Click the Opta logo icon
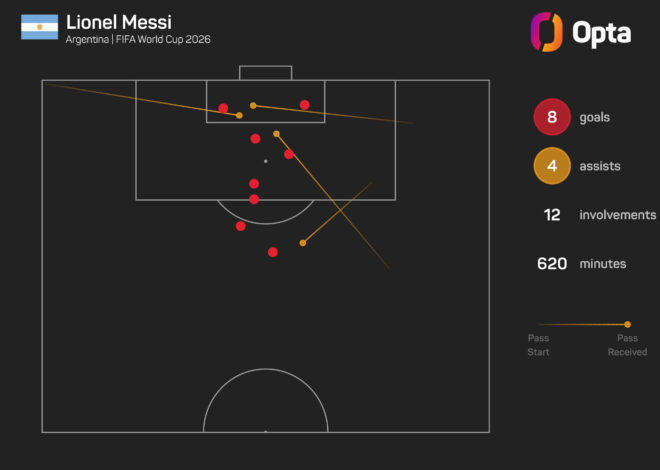Image resolution: width=660 pixels, height=470 pixels. coord(546,32)
